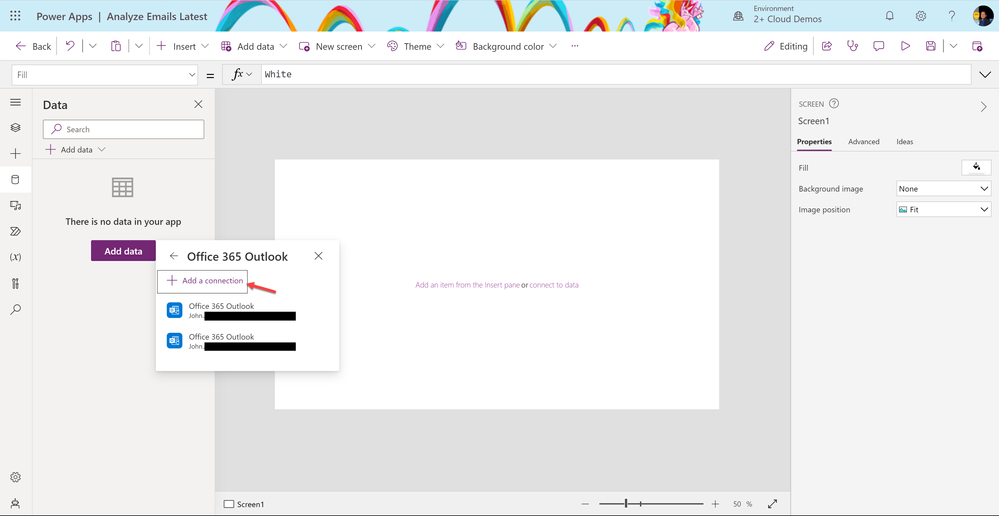
Task: Open the settings gear in header
Action: 921,16
